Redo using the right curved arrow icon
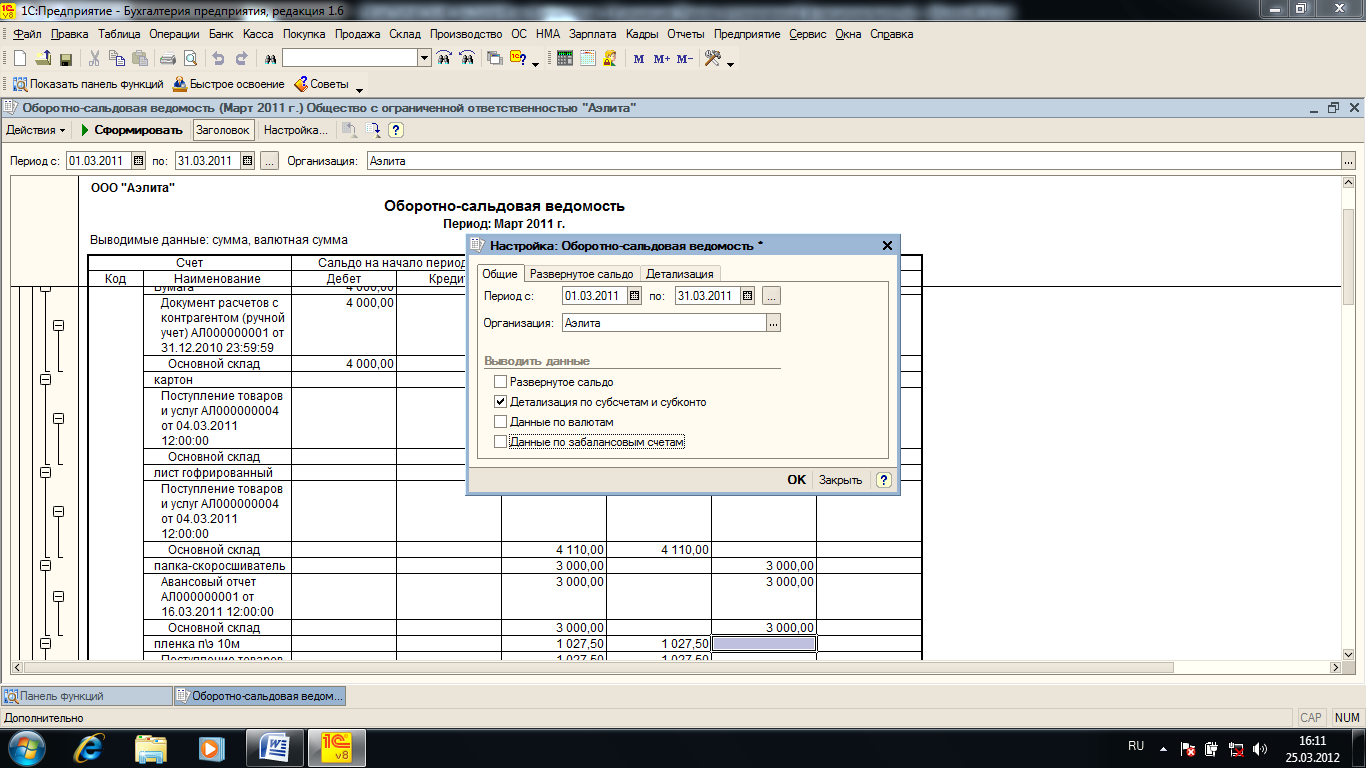 241,59
